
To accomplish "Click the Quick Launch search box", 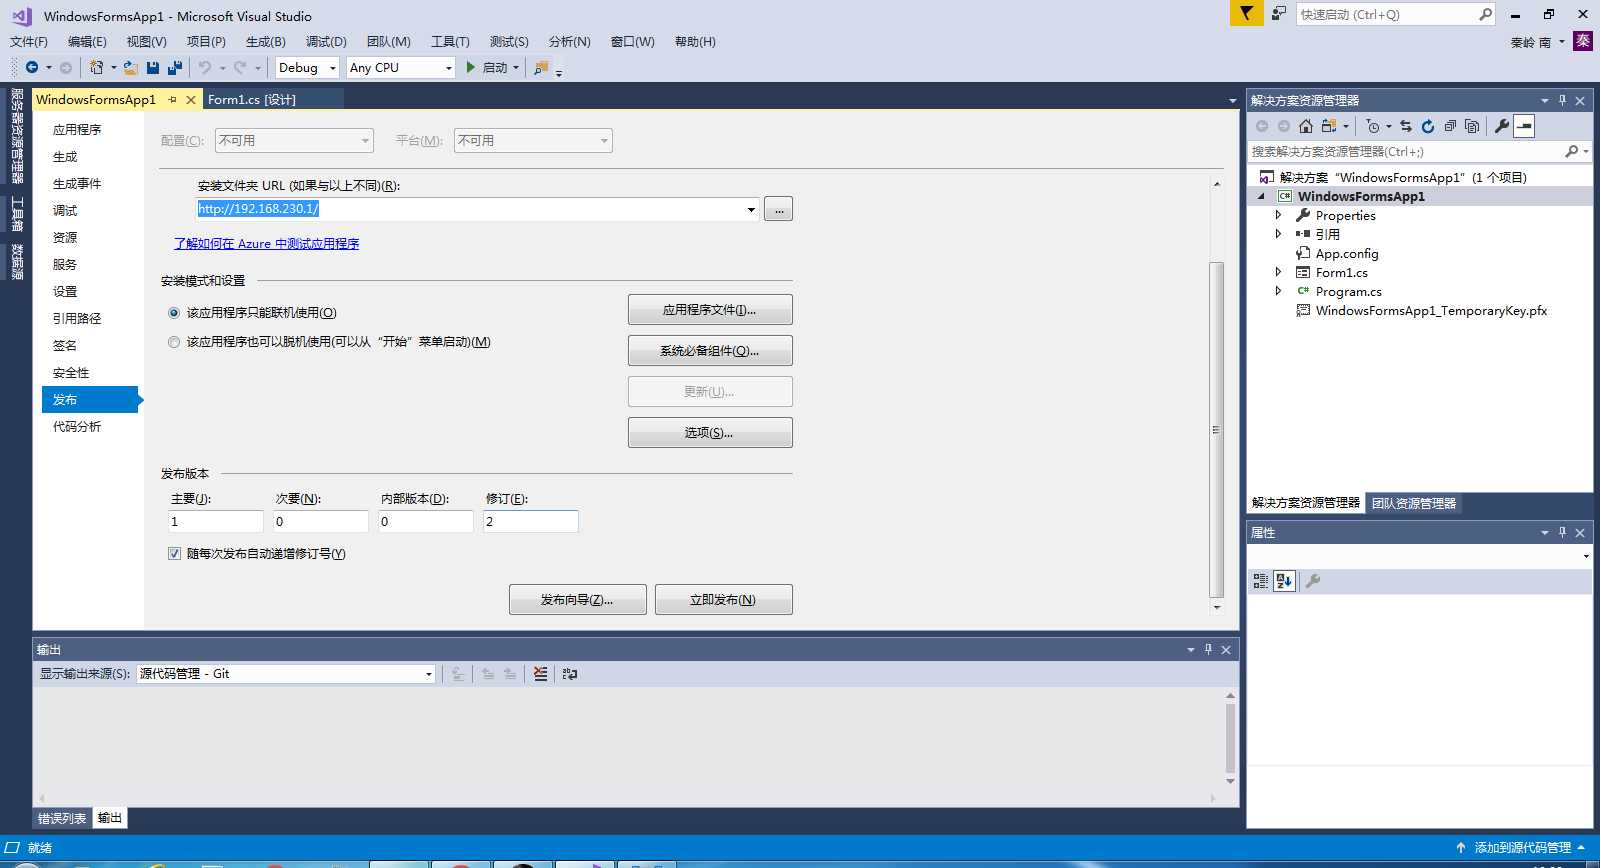I will click(x=1386, y=14).
